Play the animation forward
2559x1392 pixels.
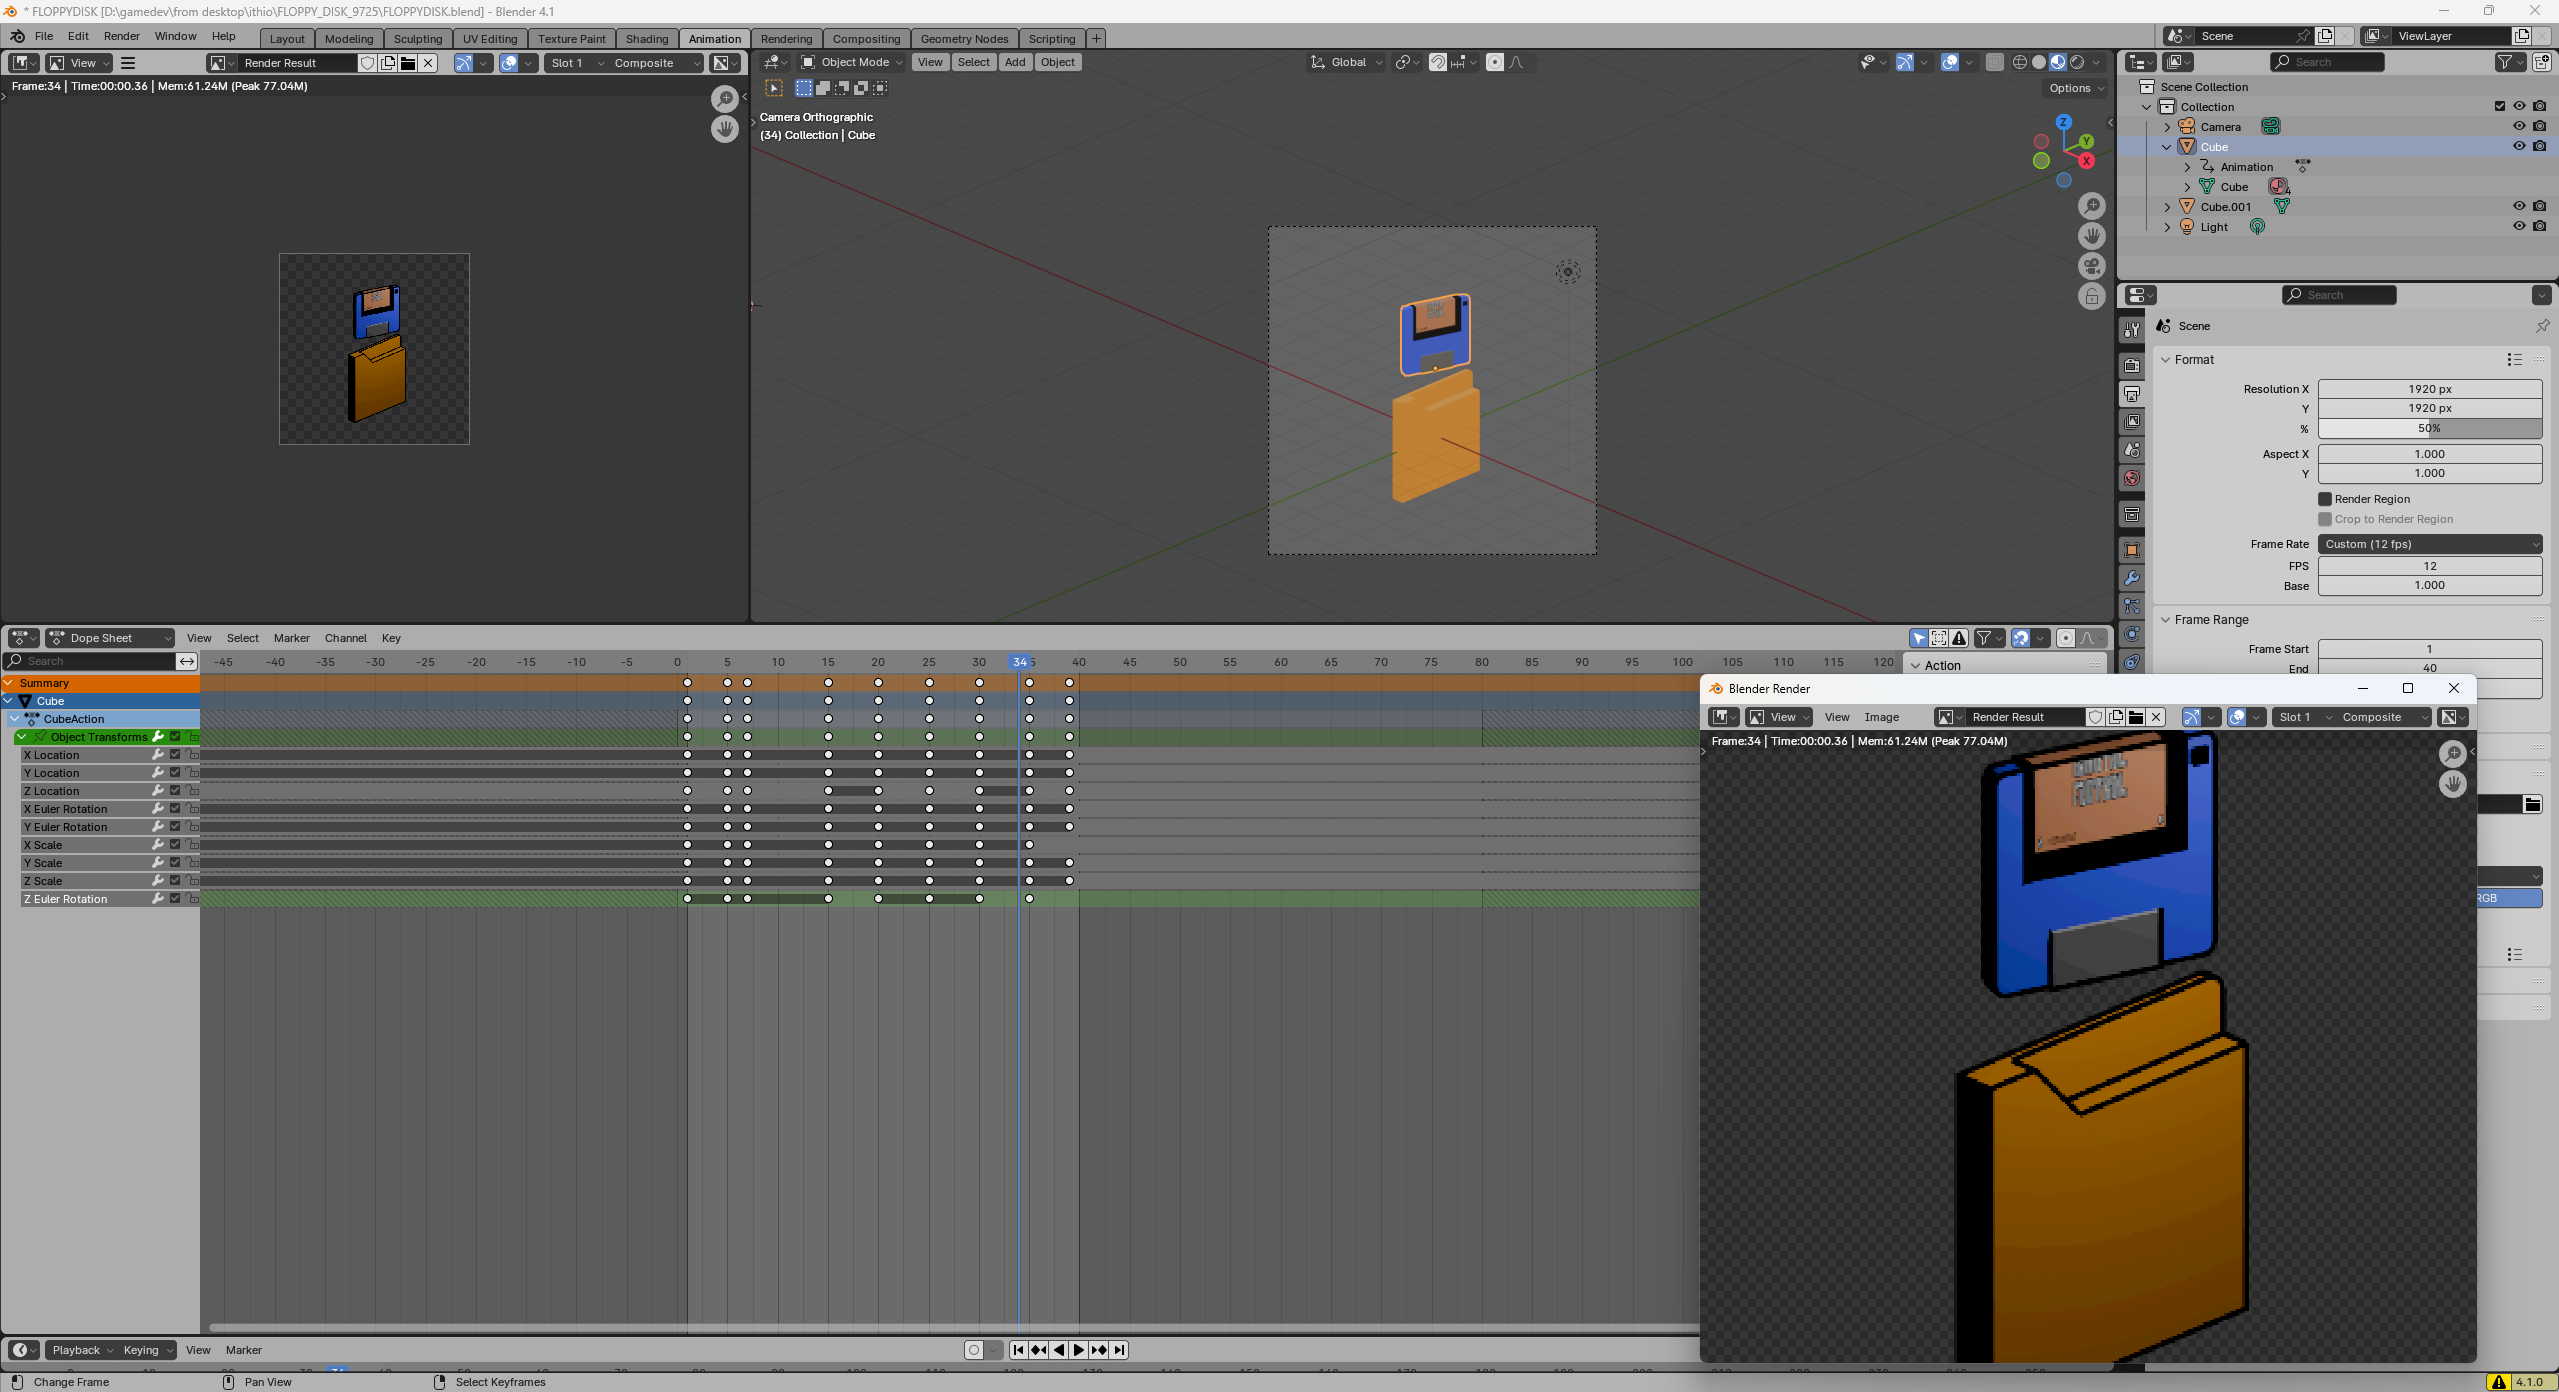coord(1079,1350)
